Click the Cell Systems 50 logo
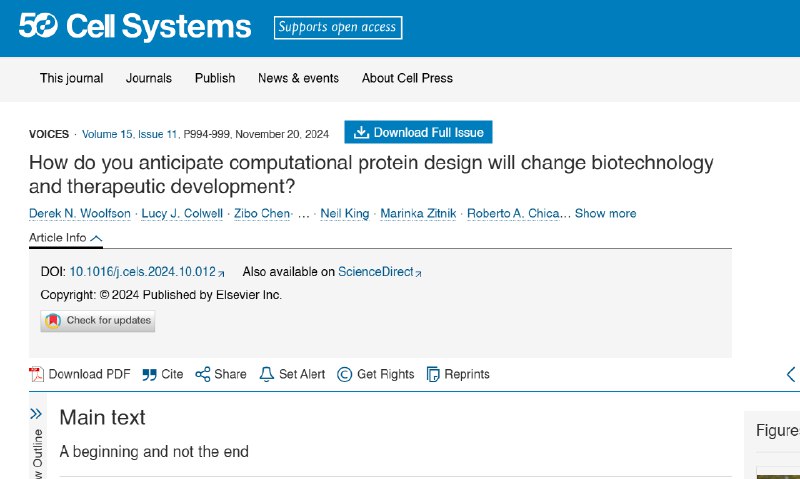 coord(135,27)
